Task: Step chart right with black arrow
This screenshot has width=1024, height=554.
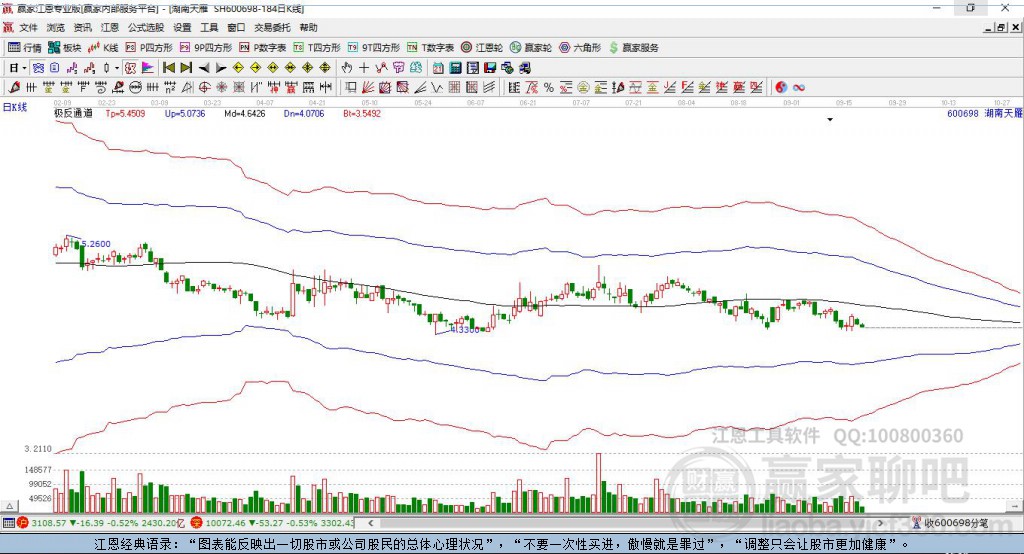Action: (x=221, y=68)
